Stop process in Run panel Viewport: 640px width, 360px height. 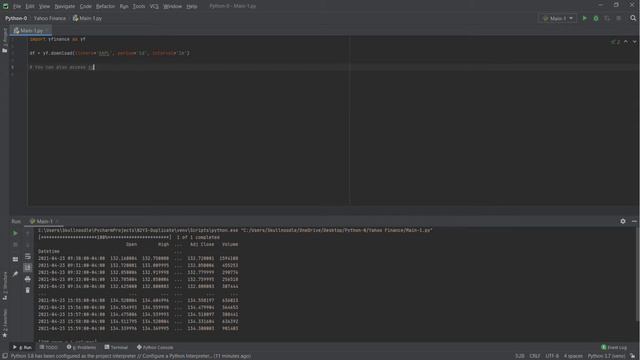[15, 244]
